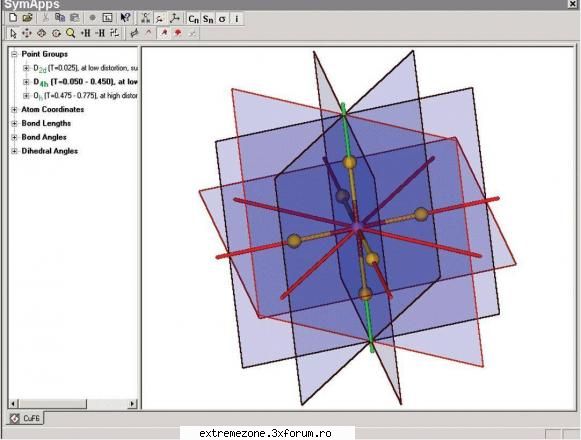The width and height of the screenshot is (581, 440).
Task: Copy selection with the Copy icon
Action: (x=60, y=18)
